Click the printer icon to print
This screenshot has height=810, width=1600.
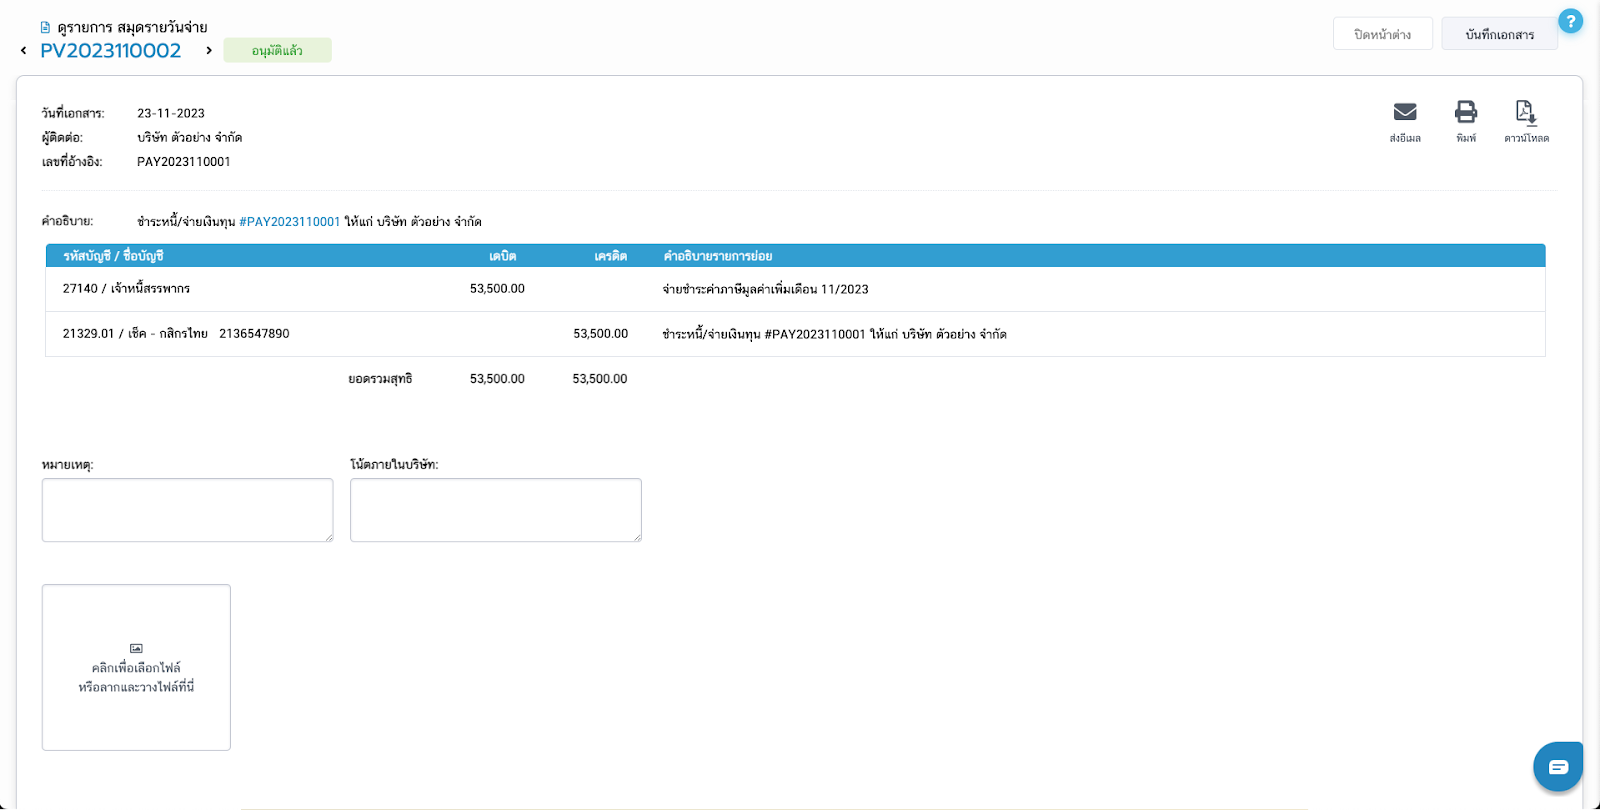(x=1466, y=112)
